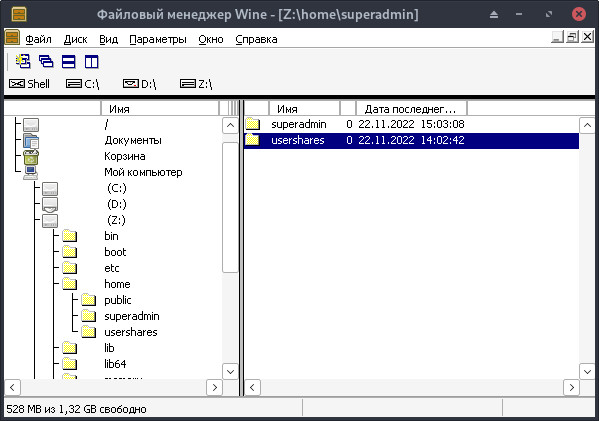Screen dimensions: 599x421
Task: Click left pane horizontal scroll left arrow
Action: pos(12,387)
